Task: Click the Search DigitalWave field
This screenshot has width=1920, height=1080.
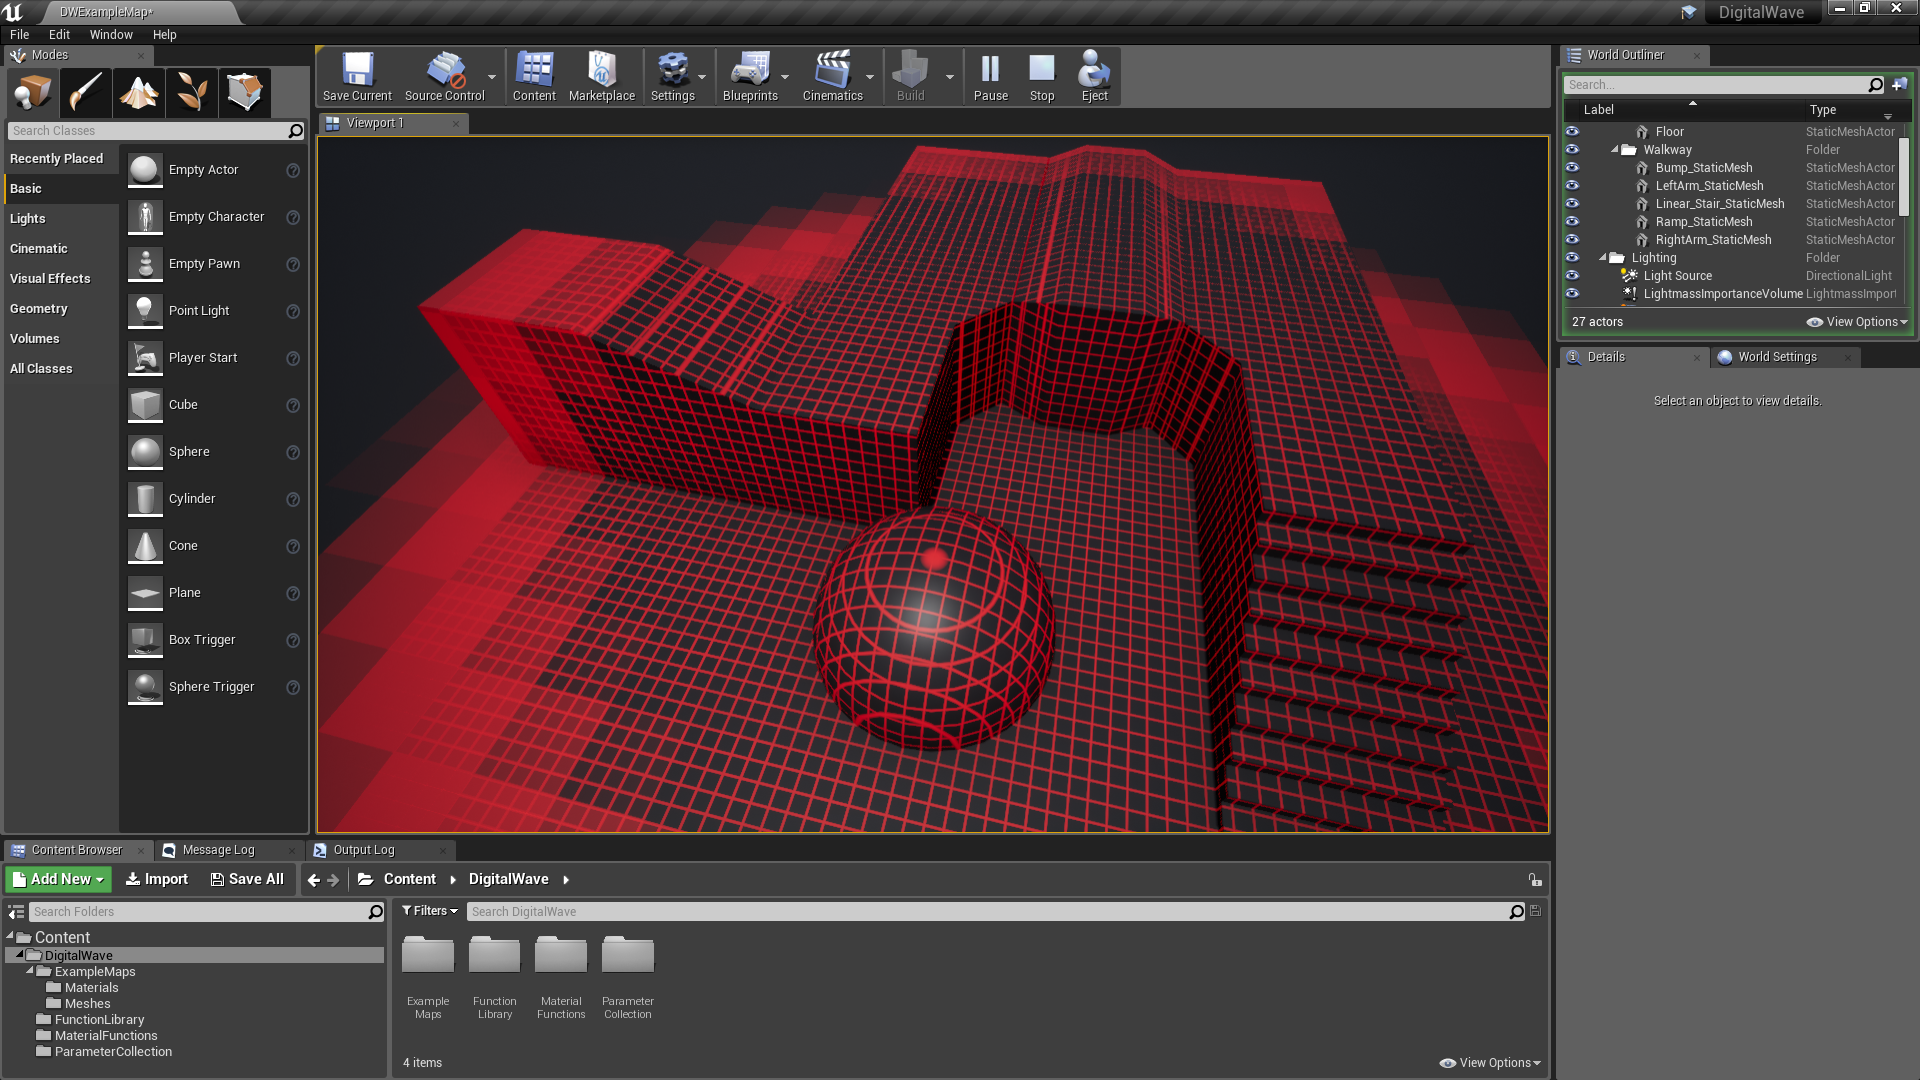Action: click(988, 912)
